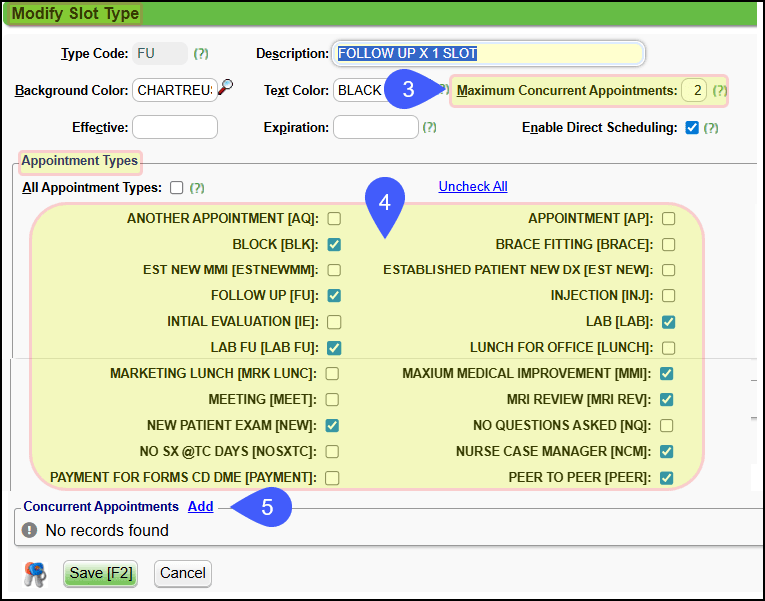This screenshot has width=765, height=601.
Task: Open help (?) for Maximum Concurrent Appointments
Action: pyautogui.click(x=720, y=91)
